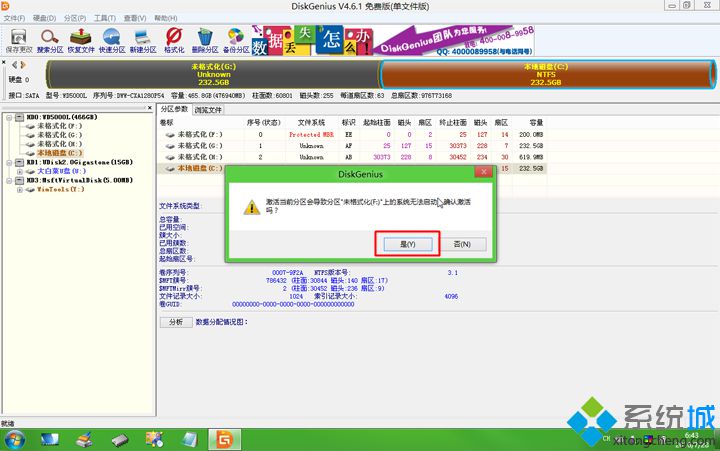
Task: Select the gray 未格式化(G:) Unknown partition bar
Action: point(214,74)
